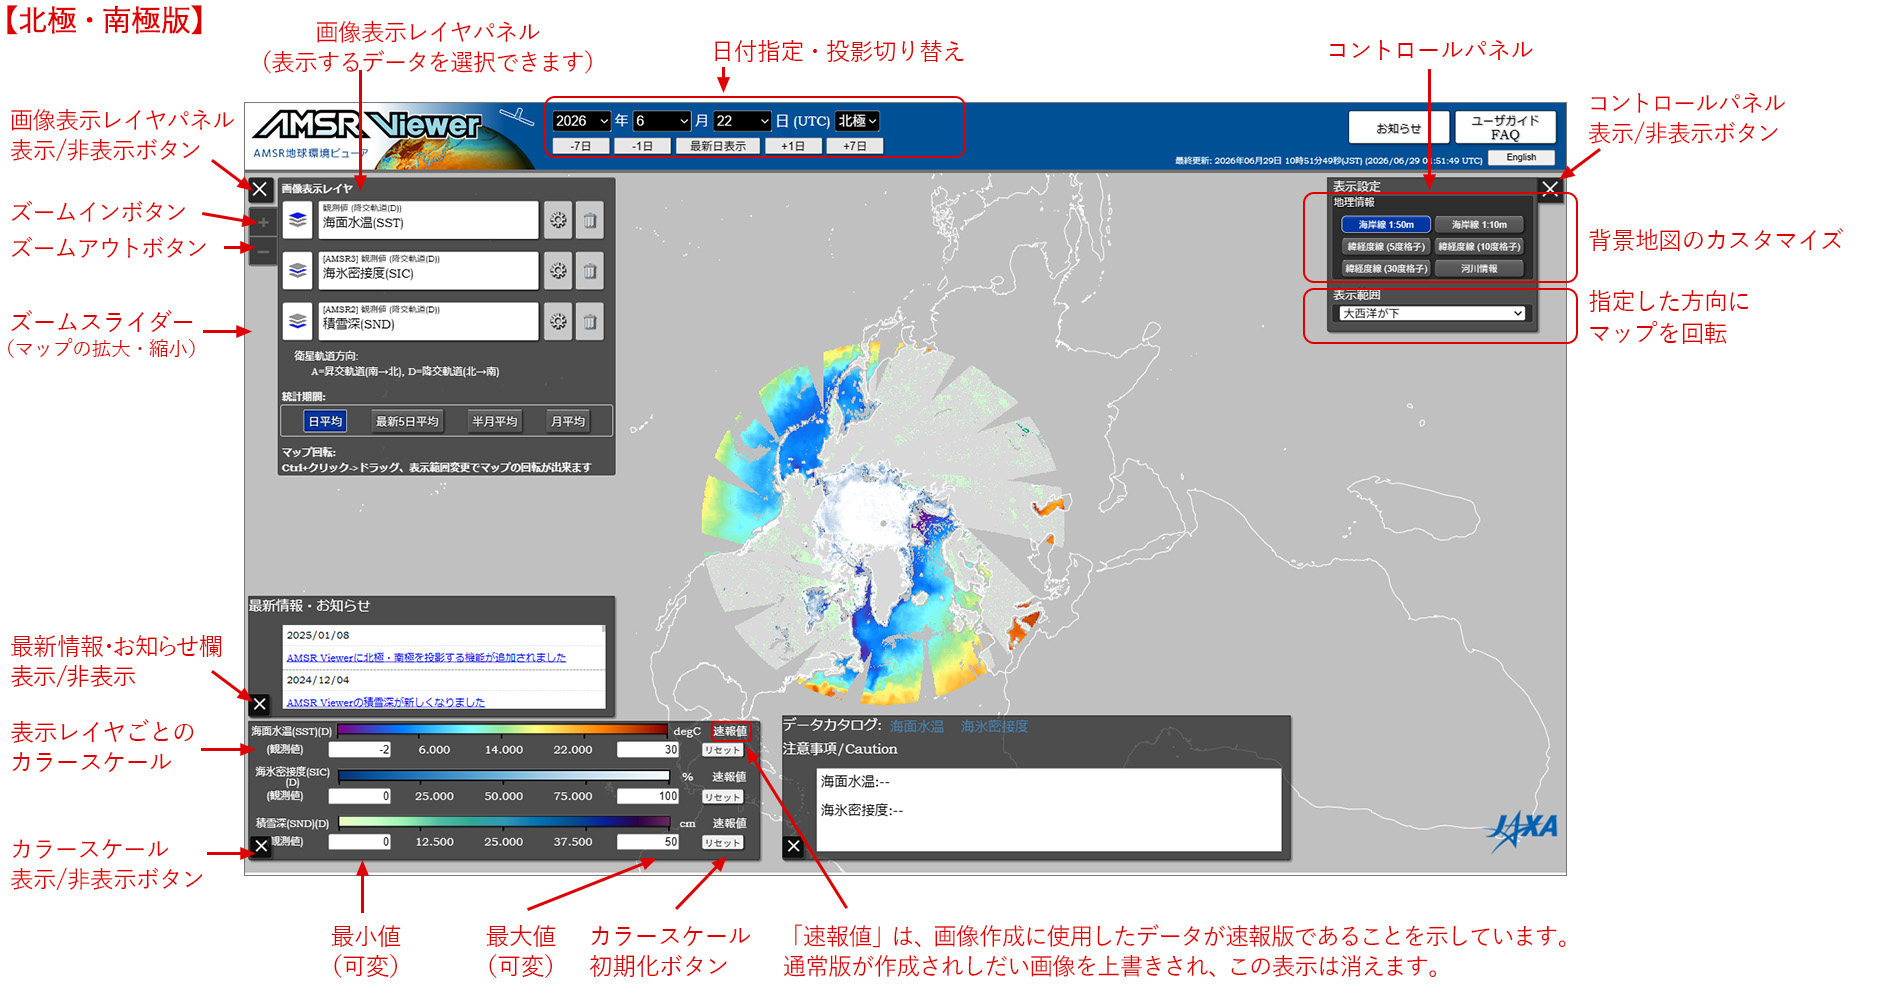Viewport: 1900px width, 1000px height.
Task: Click the 海氷密接度(SIC) color gradient bar
Action: 503,775
